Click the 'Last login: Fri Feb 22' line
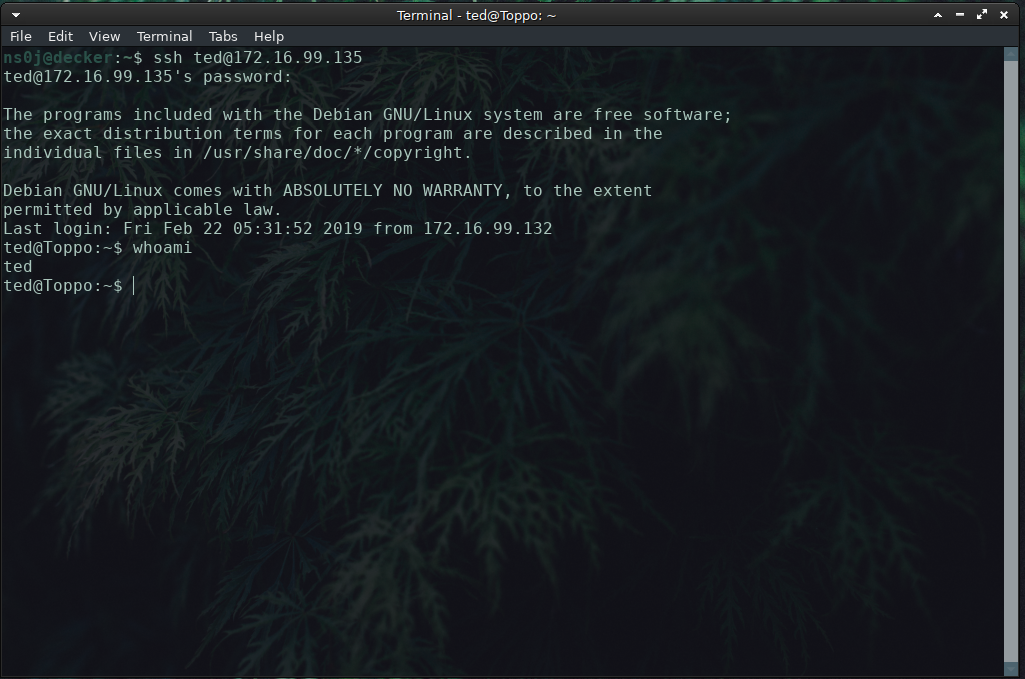This screenshot has width=1025, height=679. tap(278, 229)
